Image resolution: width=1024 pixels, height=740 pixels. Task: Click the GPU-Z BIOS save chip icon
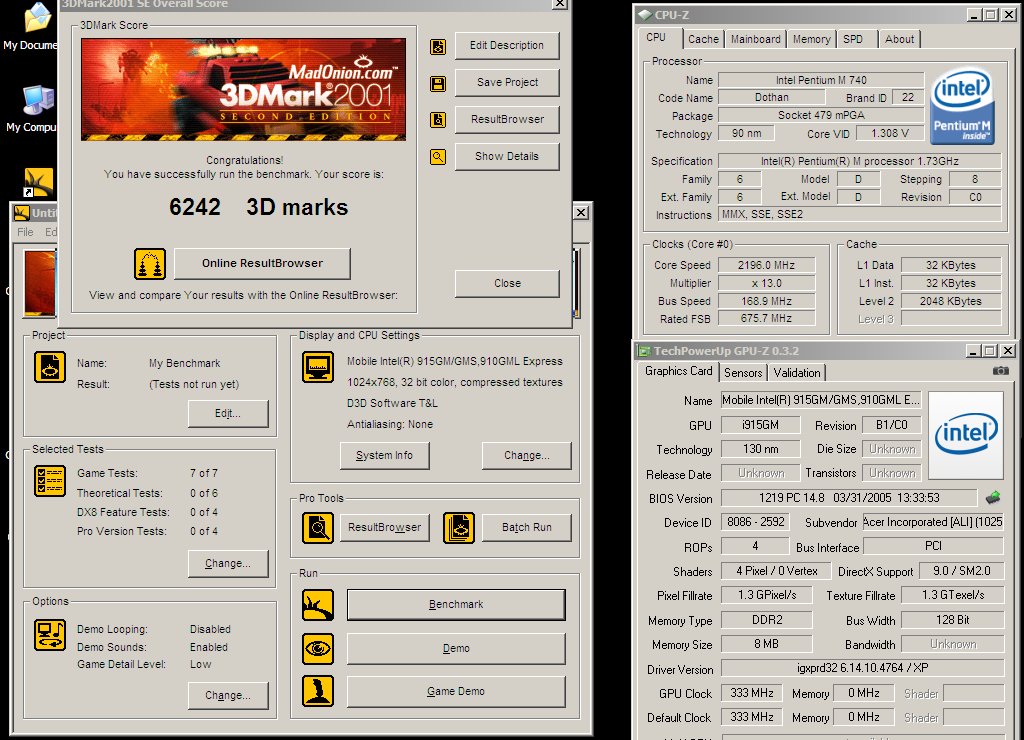pyautogui.click(x=993, y=498)
